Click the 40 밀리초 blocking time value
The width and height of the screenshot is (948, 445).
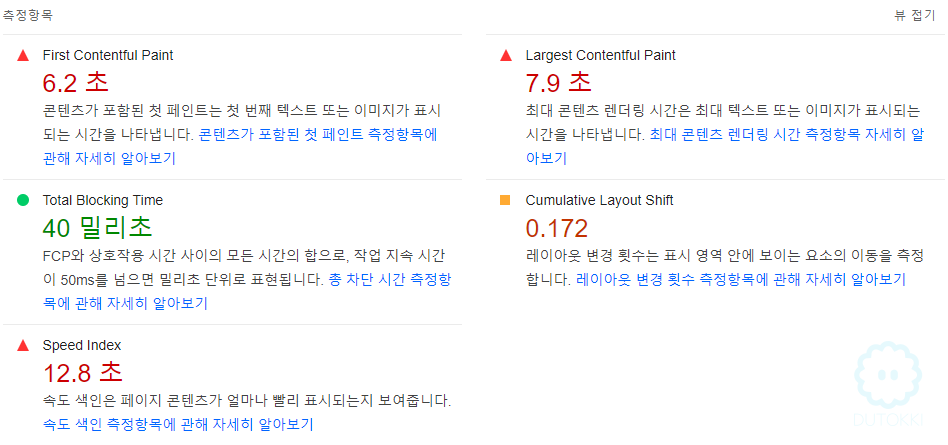tap(97, 228)
